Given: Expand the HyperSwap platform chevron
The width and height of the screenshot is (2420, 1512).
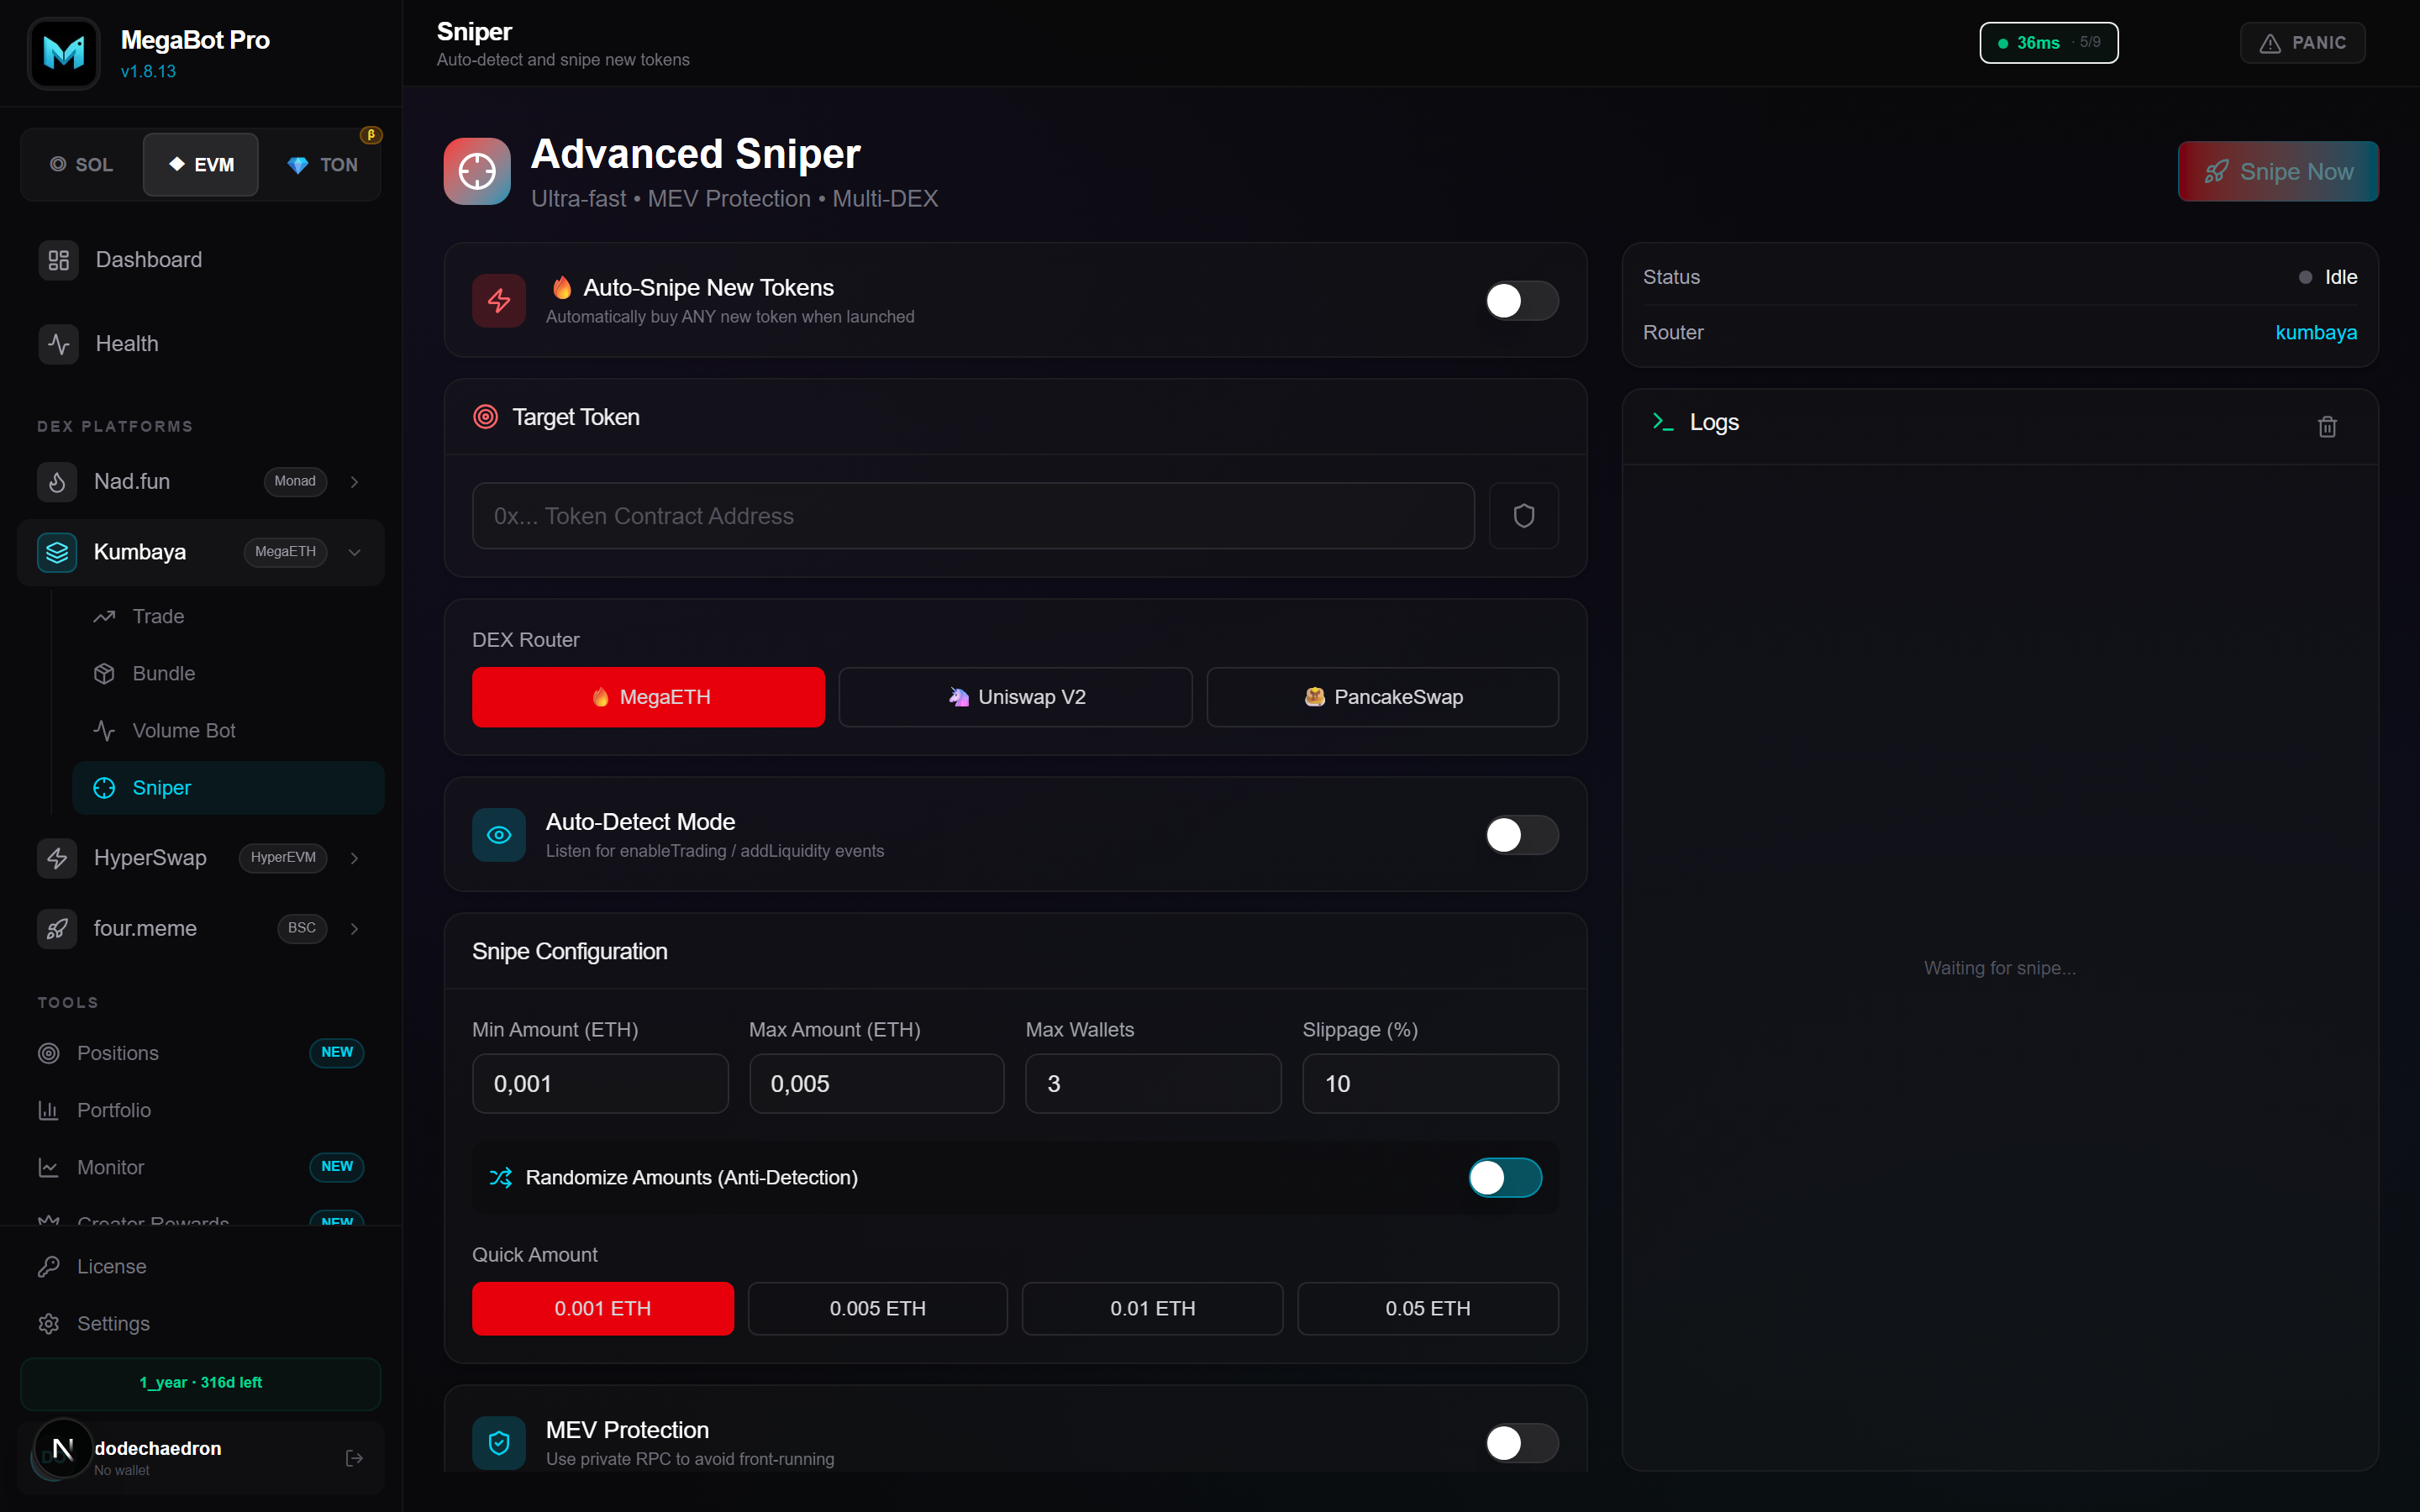Looking at the screenshot, I should coord(355,858).
